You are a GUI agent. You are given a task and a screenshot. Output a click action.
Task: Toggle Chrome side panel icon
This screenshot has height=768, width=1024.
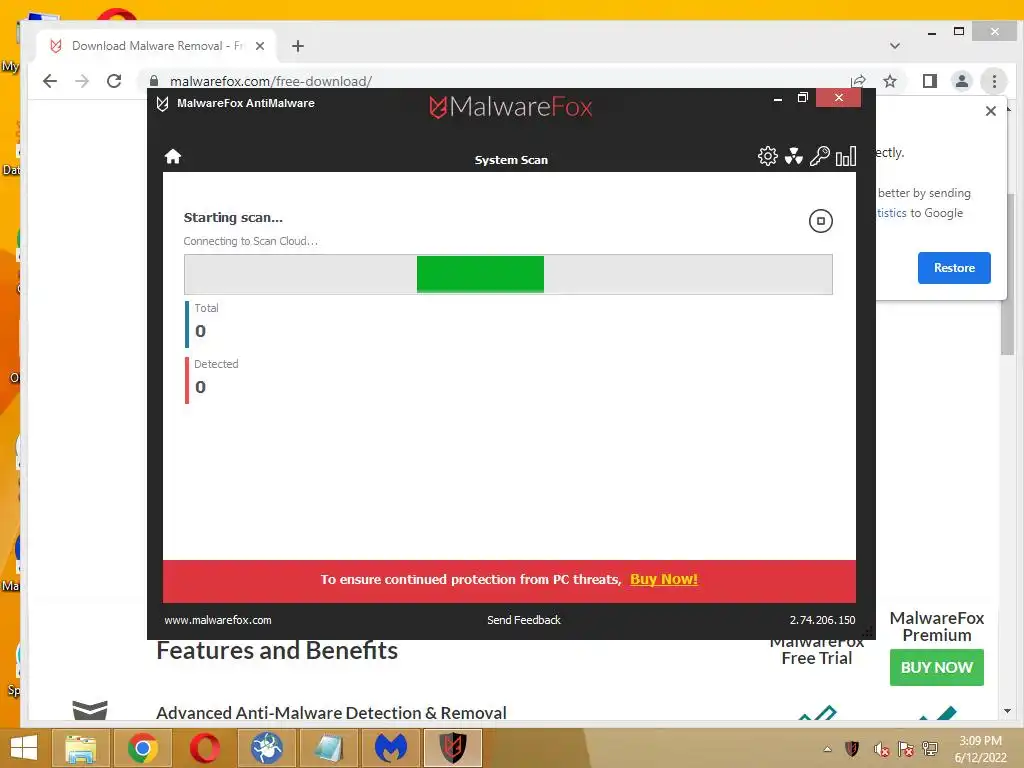929,81
